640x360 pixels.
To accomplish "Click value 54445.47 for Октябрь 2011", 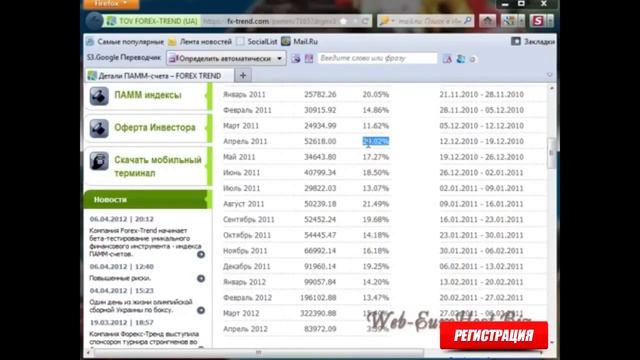I will pos(320,235).
